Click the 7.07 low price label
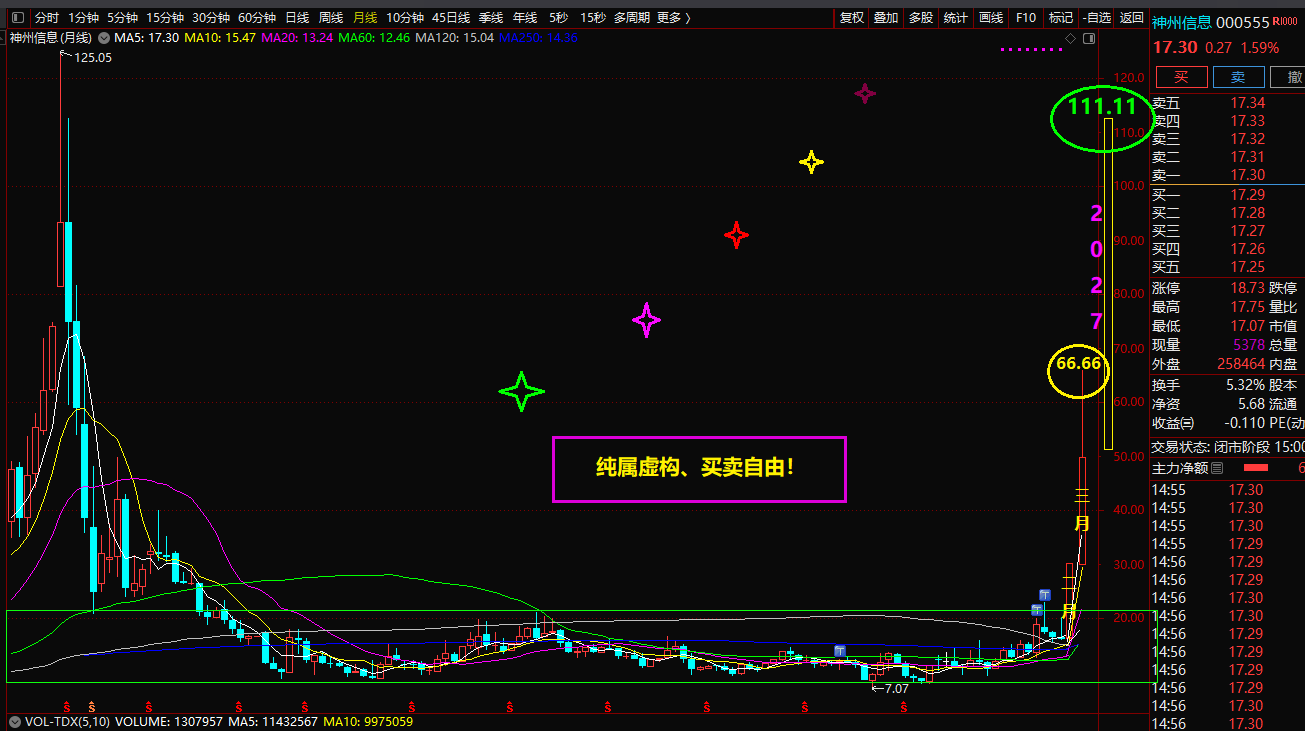The height and width of the screenshot is (731, 1305). pyautogui.click(x=896, y=688)
